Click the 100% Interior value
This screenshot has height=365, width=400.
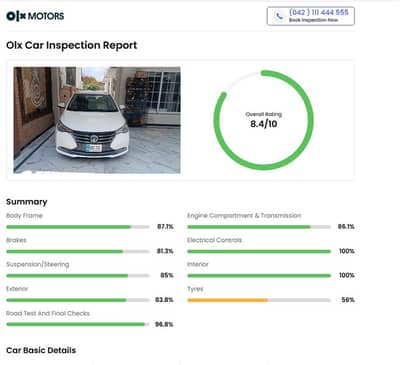click(347, 275)
